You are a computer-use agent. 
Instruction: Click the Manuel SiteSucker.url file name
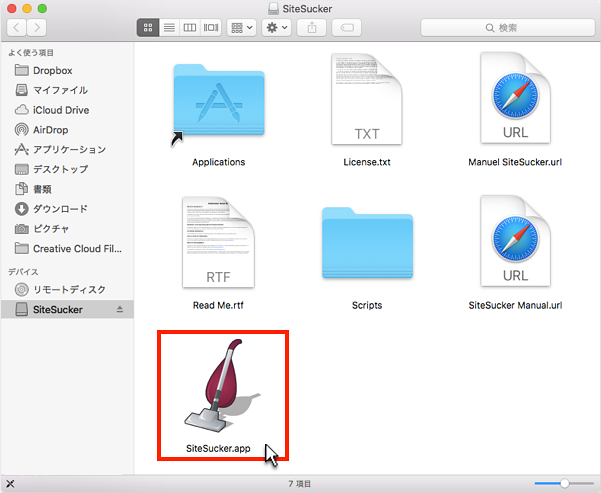tap(515, 162)
